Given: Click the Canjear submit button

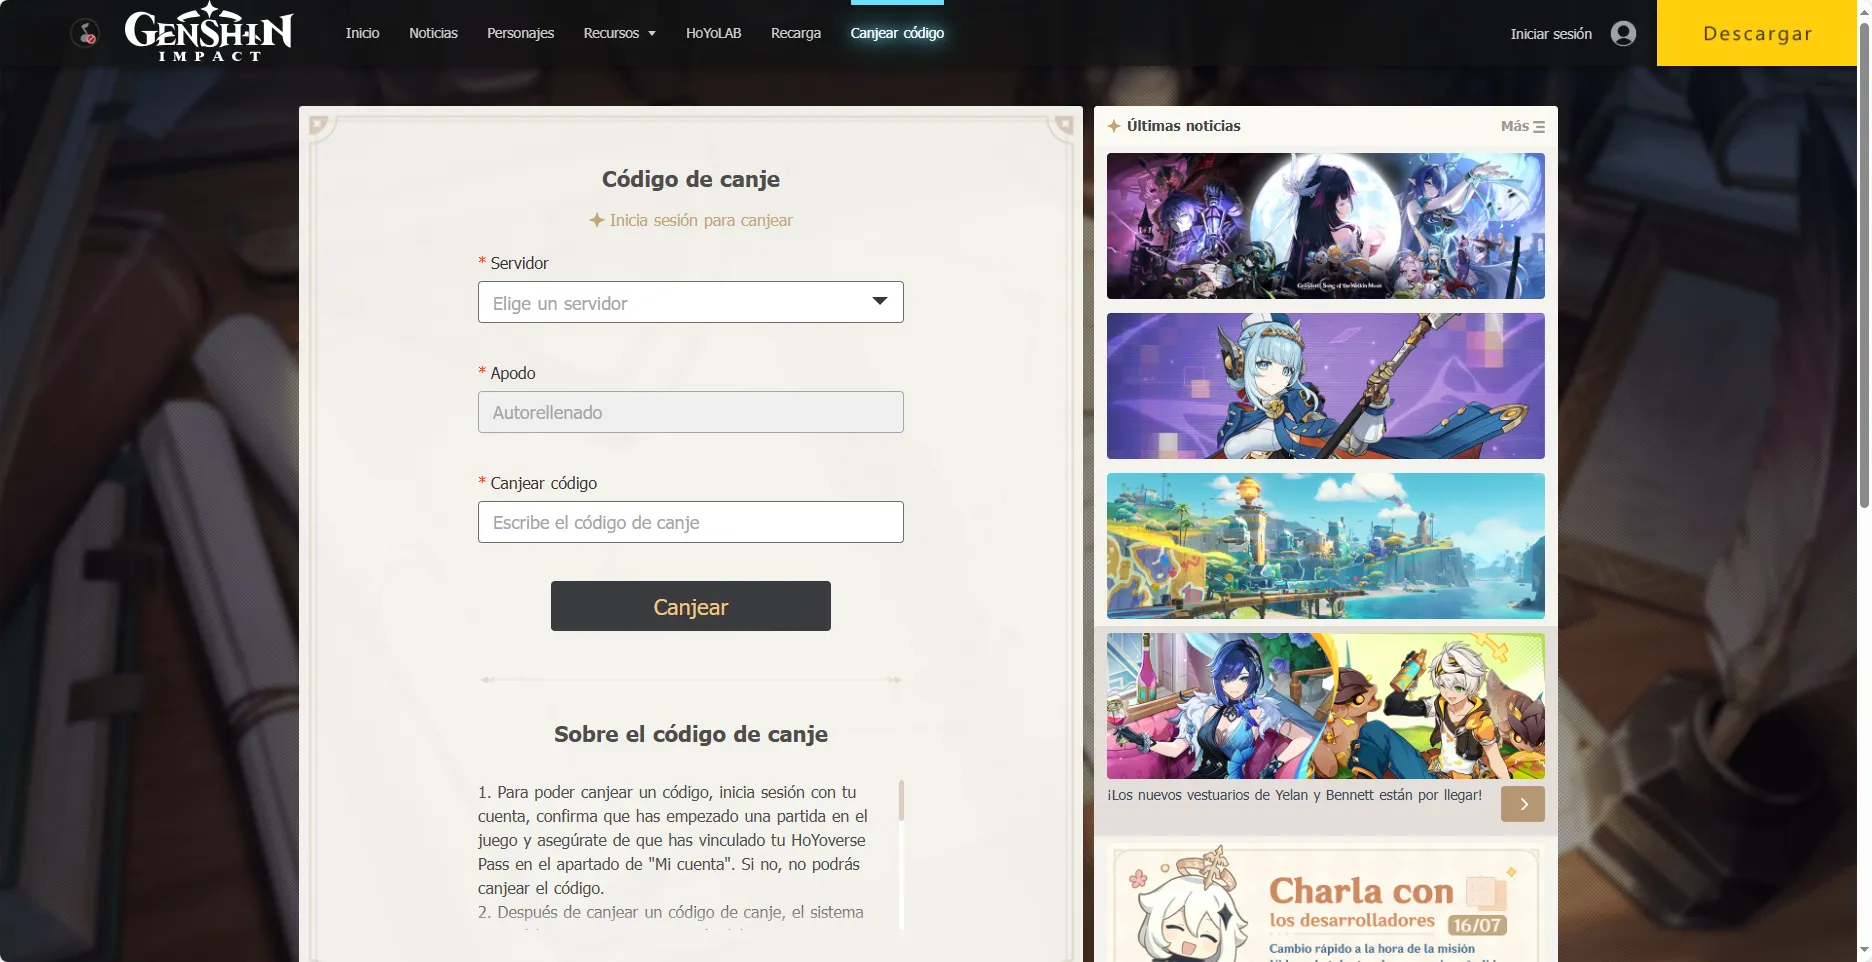Looking at the screenshot, I should (x=691, y=606).
